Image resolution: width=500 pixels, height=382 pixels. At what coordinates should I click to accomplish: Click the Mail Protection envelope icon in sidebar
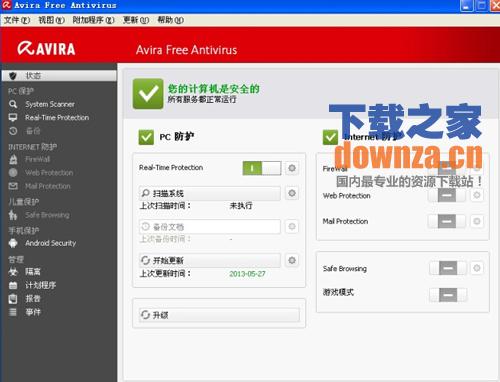pyautogui.click(x=13, y=186)
